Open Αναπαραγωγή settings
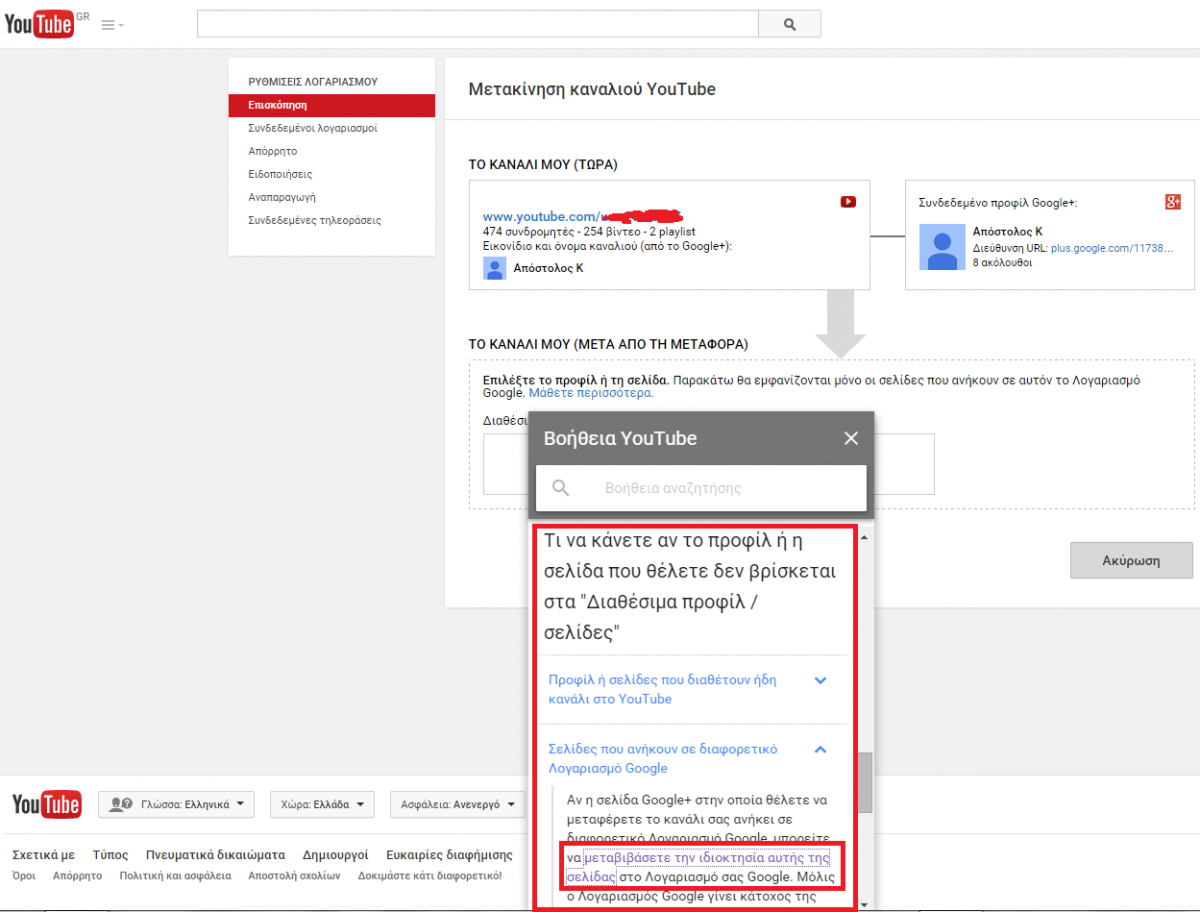The width and height of the screenshot is (1200, 912). (x=282, y=197)
